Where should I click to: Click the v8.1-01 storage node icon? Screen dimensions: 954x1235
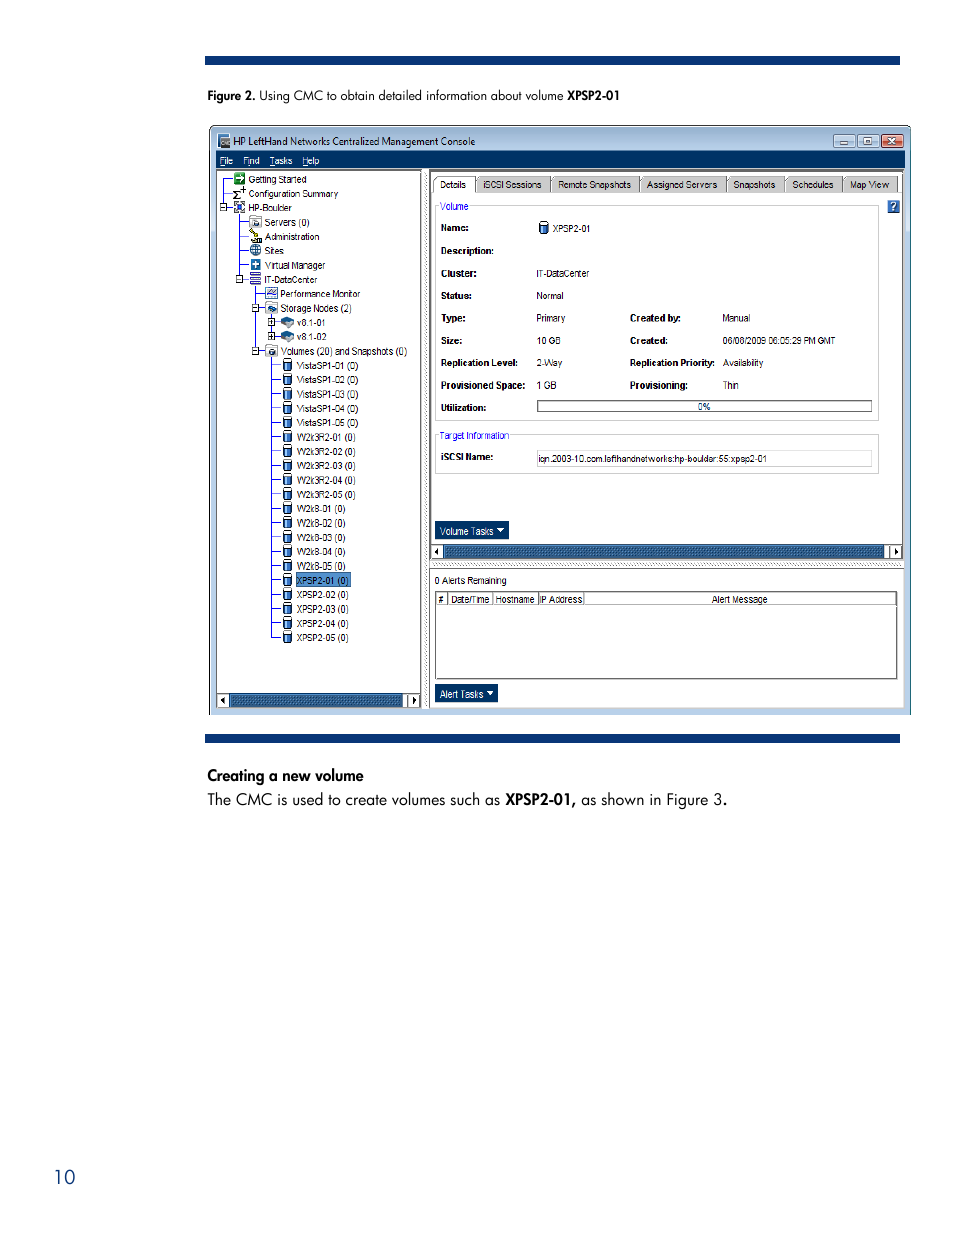[288, 322]
